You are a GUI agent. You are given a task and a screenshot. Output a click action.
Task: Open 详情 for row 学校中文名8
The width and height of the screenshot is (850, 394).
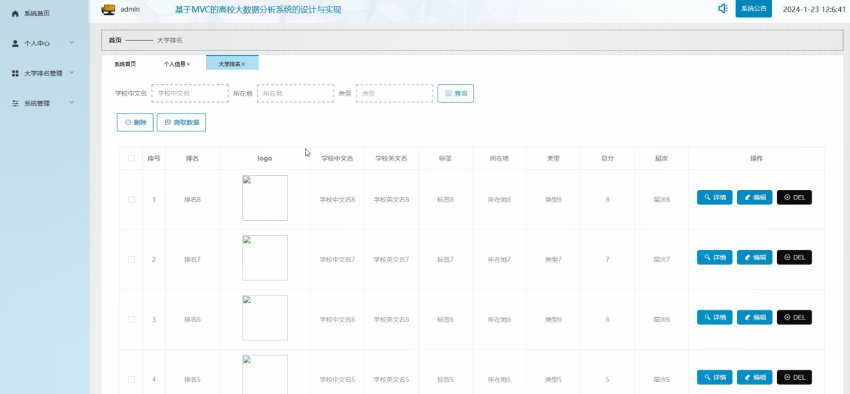(714, 197)
